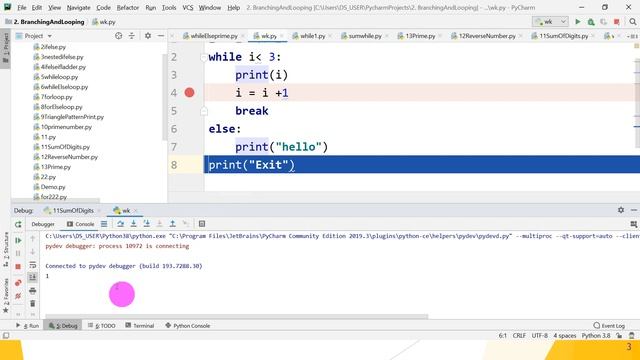Collapse the while block fold marker

(203, 58)
